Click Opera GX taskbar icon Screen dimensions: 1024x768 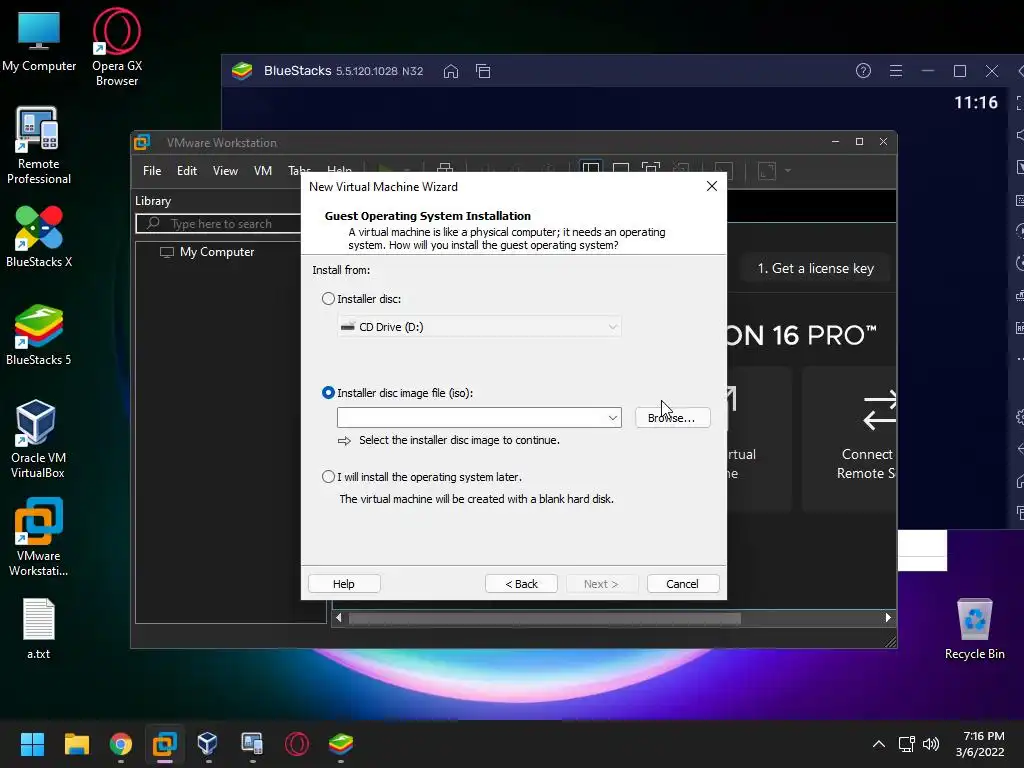(x=296, y=744)
